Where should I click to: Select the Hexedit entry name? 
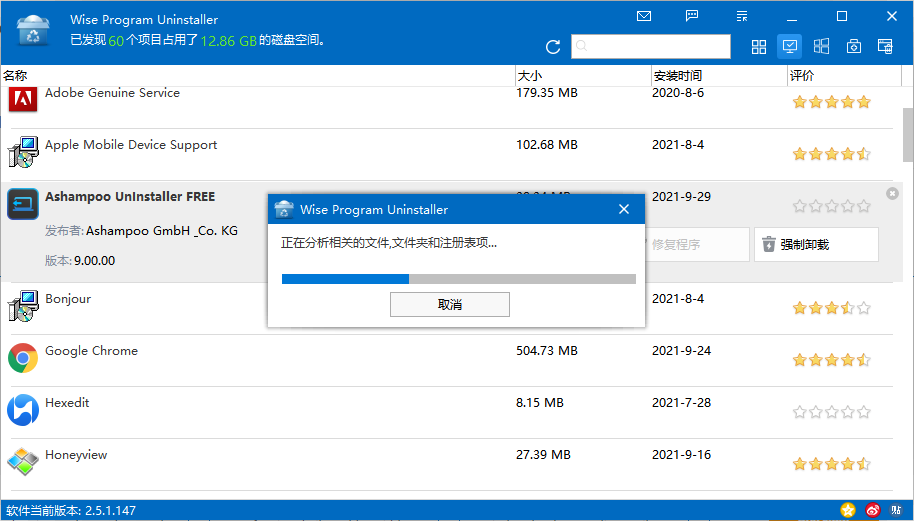click(67, 403)
